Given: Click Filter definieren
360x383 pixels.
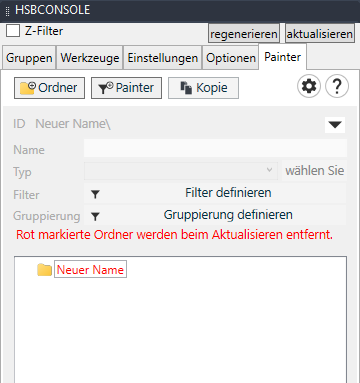Looking at the screenshot, I should click(215, 193).
